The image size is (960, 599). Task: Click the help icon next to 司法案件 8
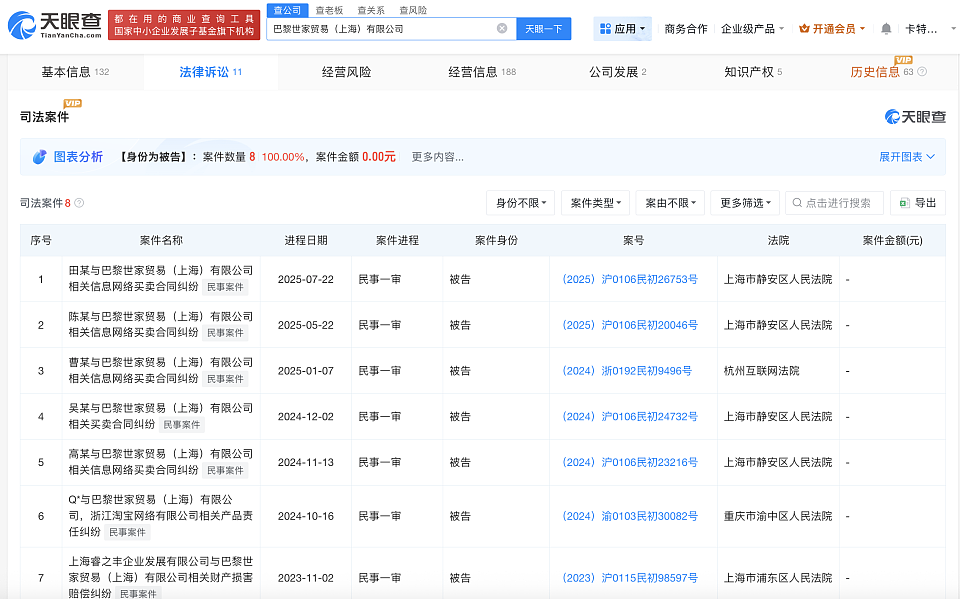pos(79,203)
